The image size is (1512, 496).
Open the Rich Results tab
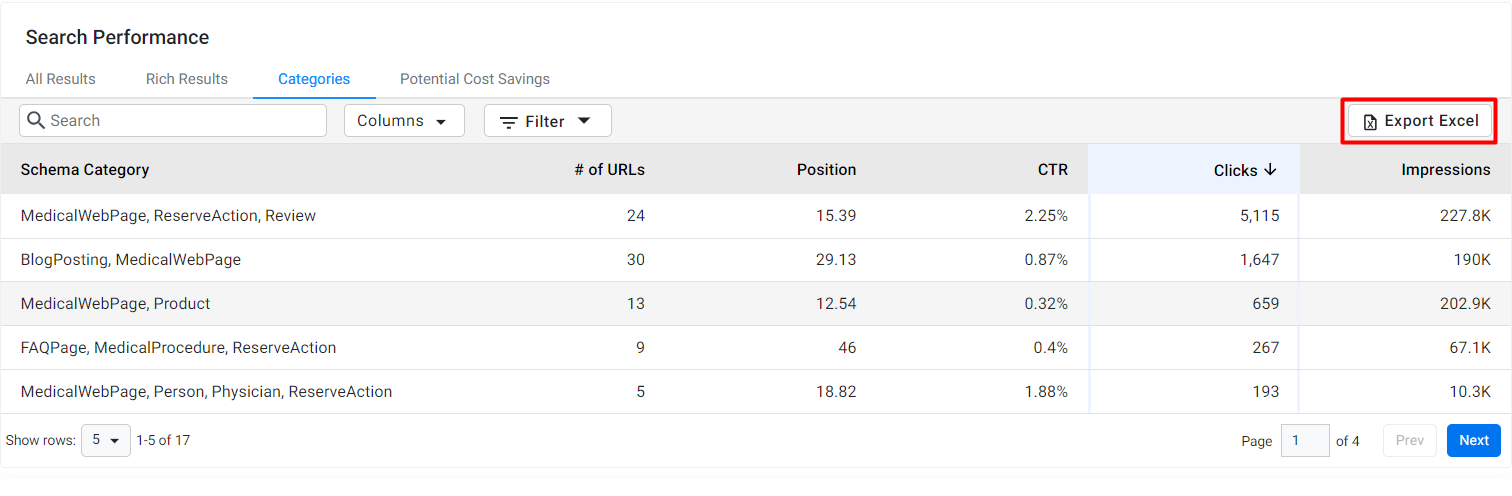[x=187, y=79]
